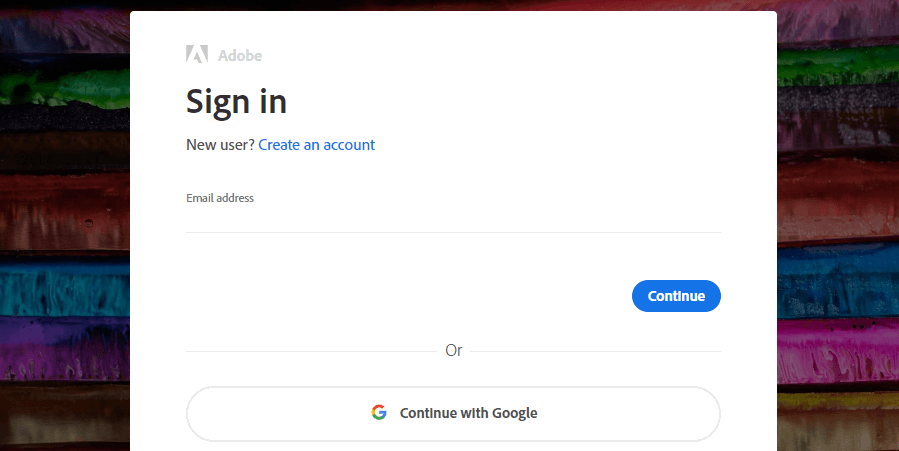Click the Adobe logo icon

[197, 54]
